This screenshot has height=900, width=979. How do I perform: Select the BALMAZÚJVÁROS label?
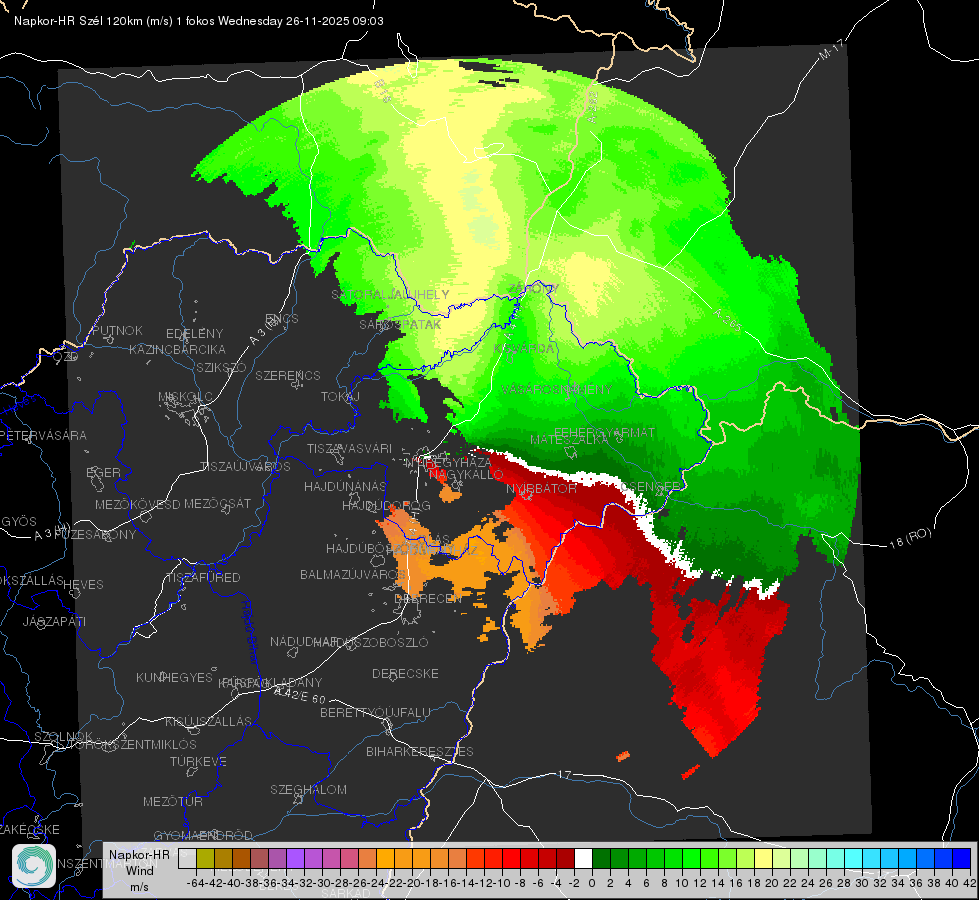pos(353,574)
